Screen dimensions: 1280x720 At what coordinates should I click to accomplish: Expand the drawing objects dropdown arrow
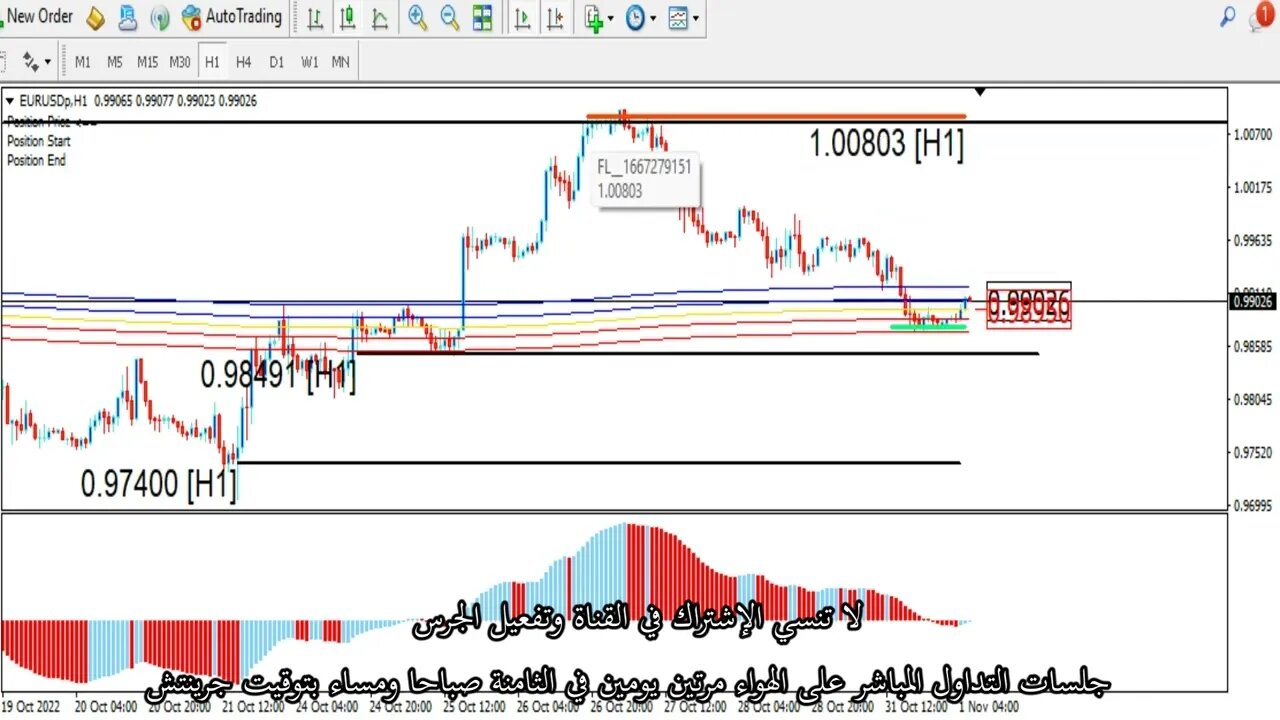coord(47,62)
